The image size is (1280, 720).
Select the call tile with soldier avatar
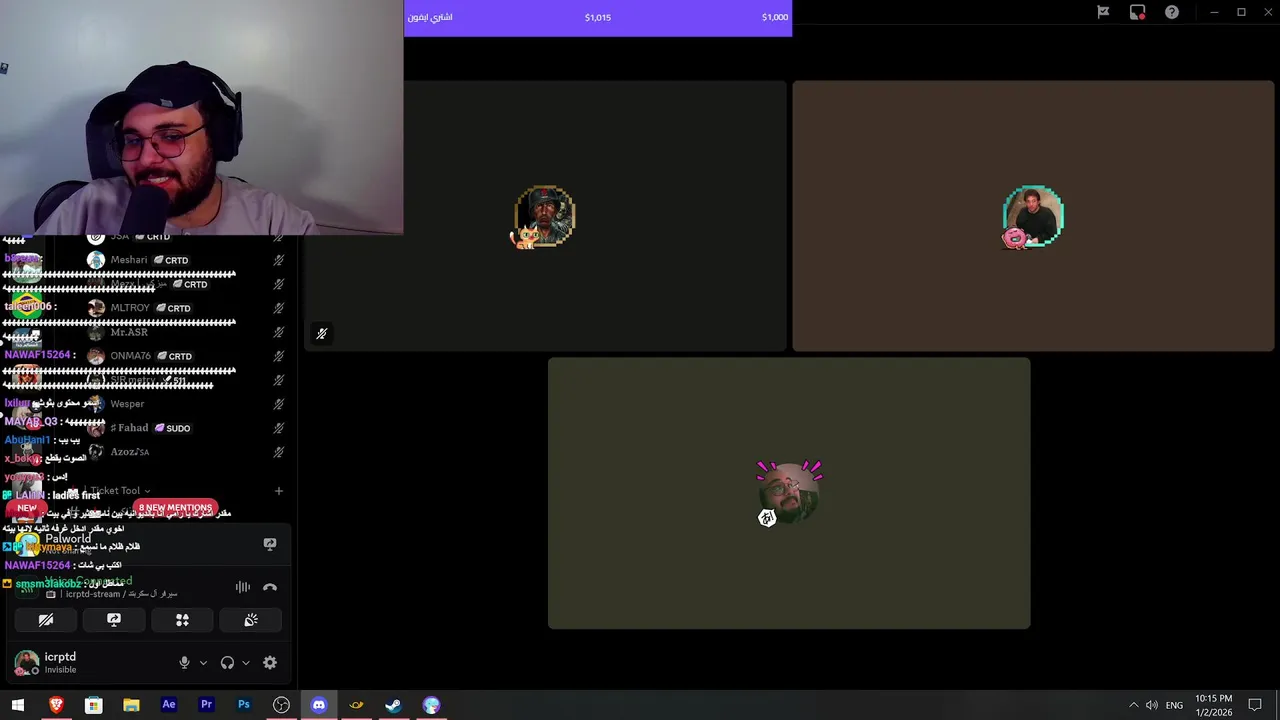545,216
